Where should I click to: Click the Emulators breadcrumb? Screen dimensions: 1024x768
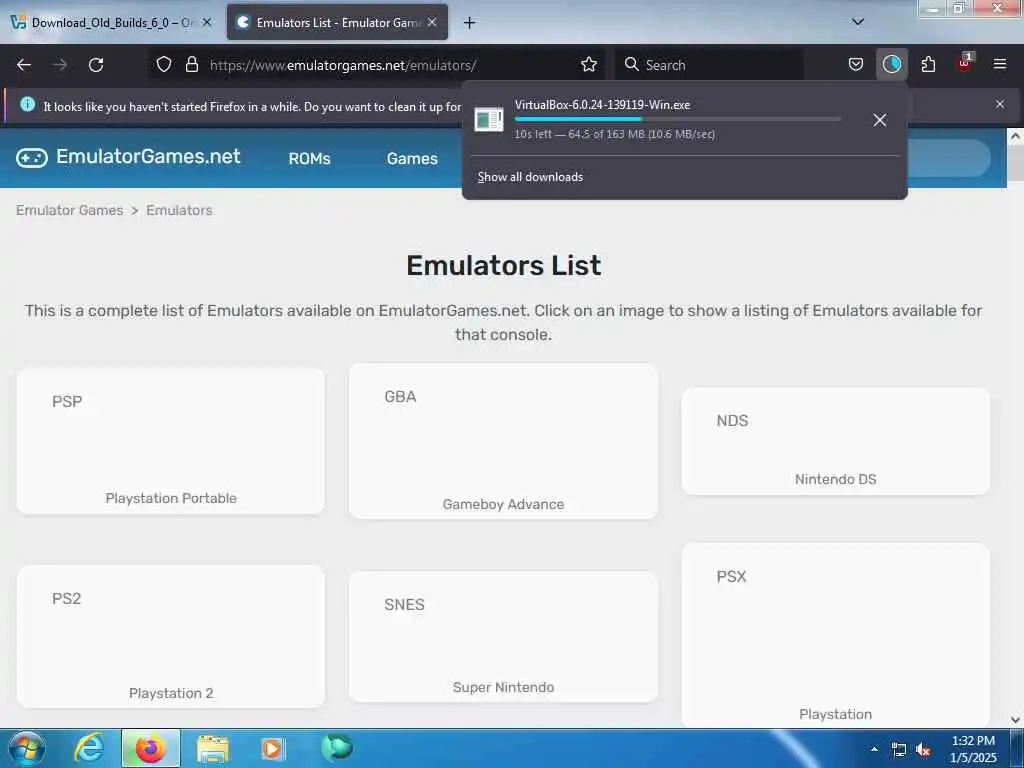pyautogui.click(x=179, y=210)
